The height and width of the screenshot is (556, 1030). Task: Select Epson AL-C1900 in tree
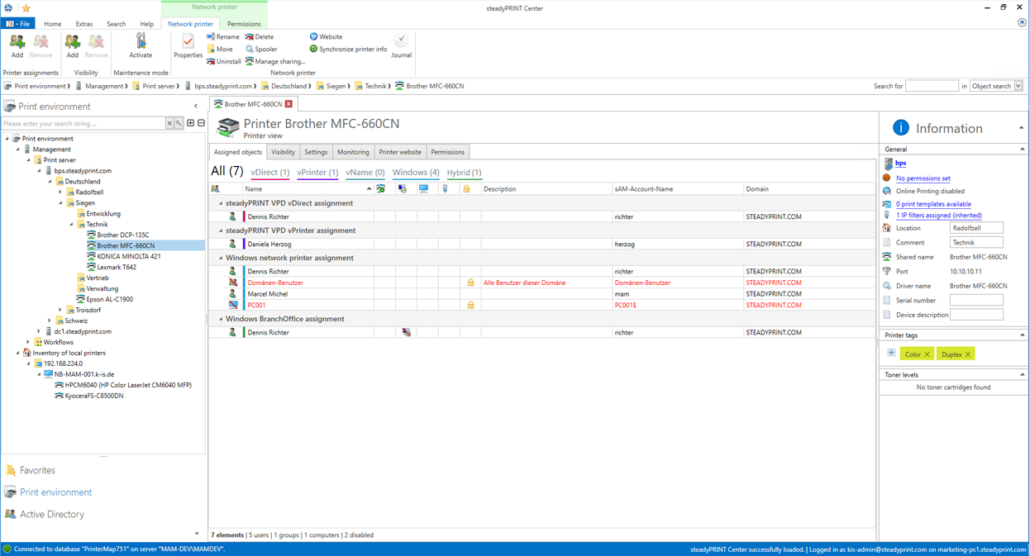click(x=110, y=299)
